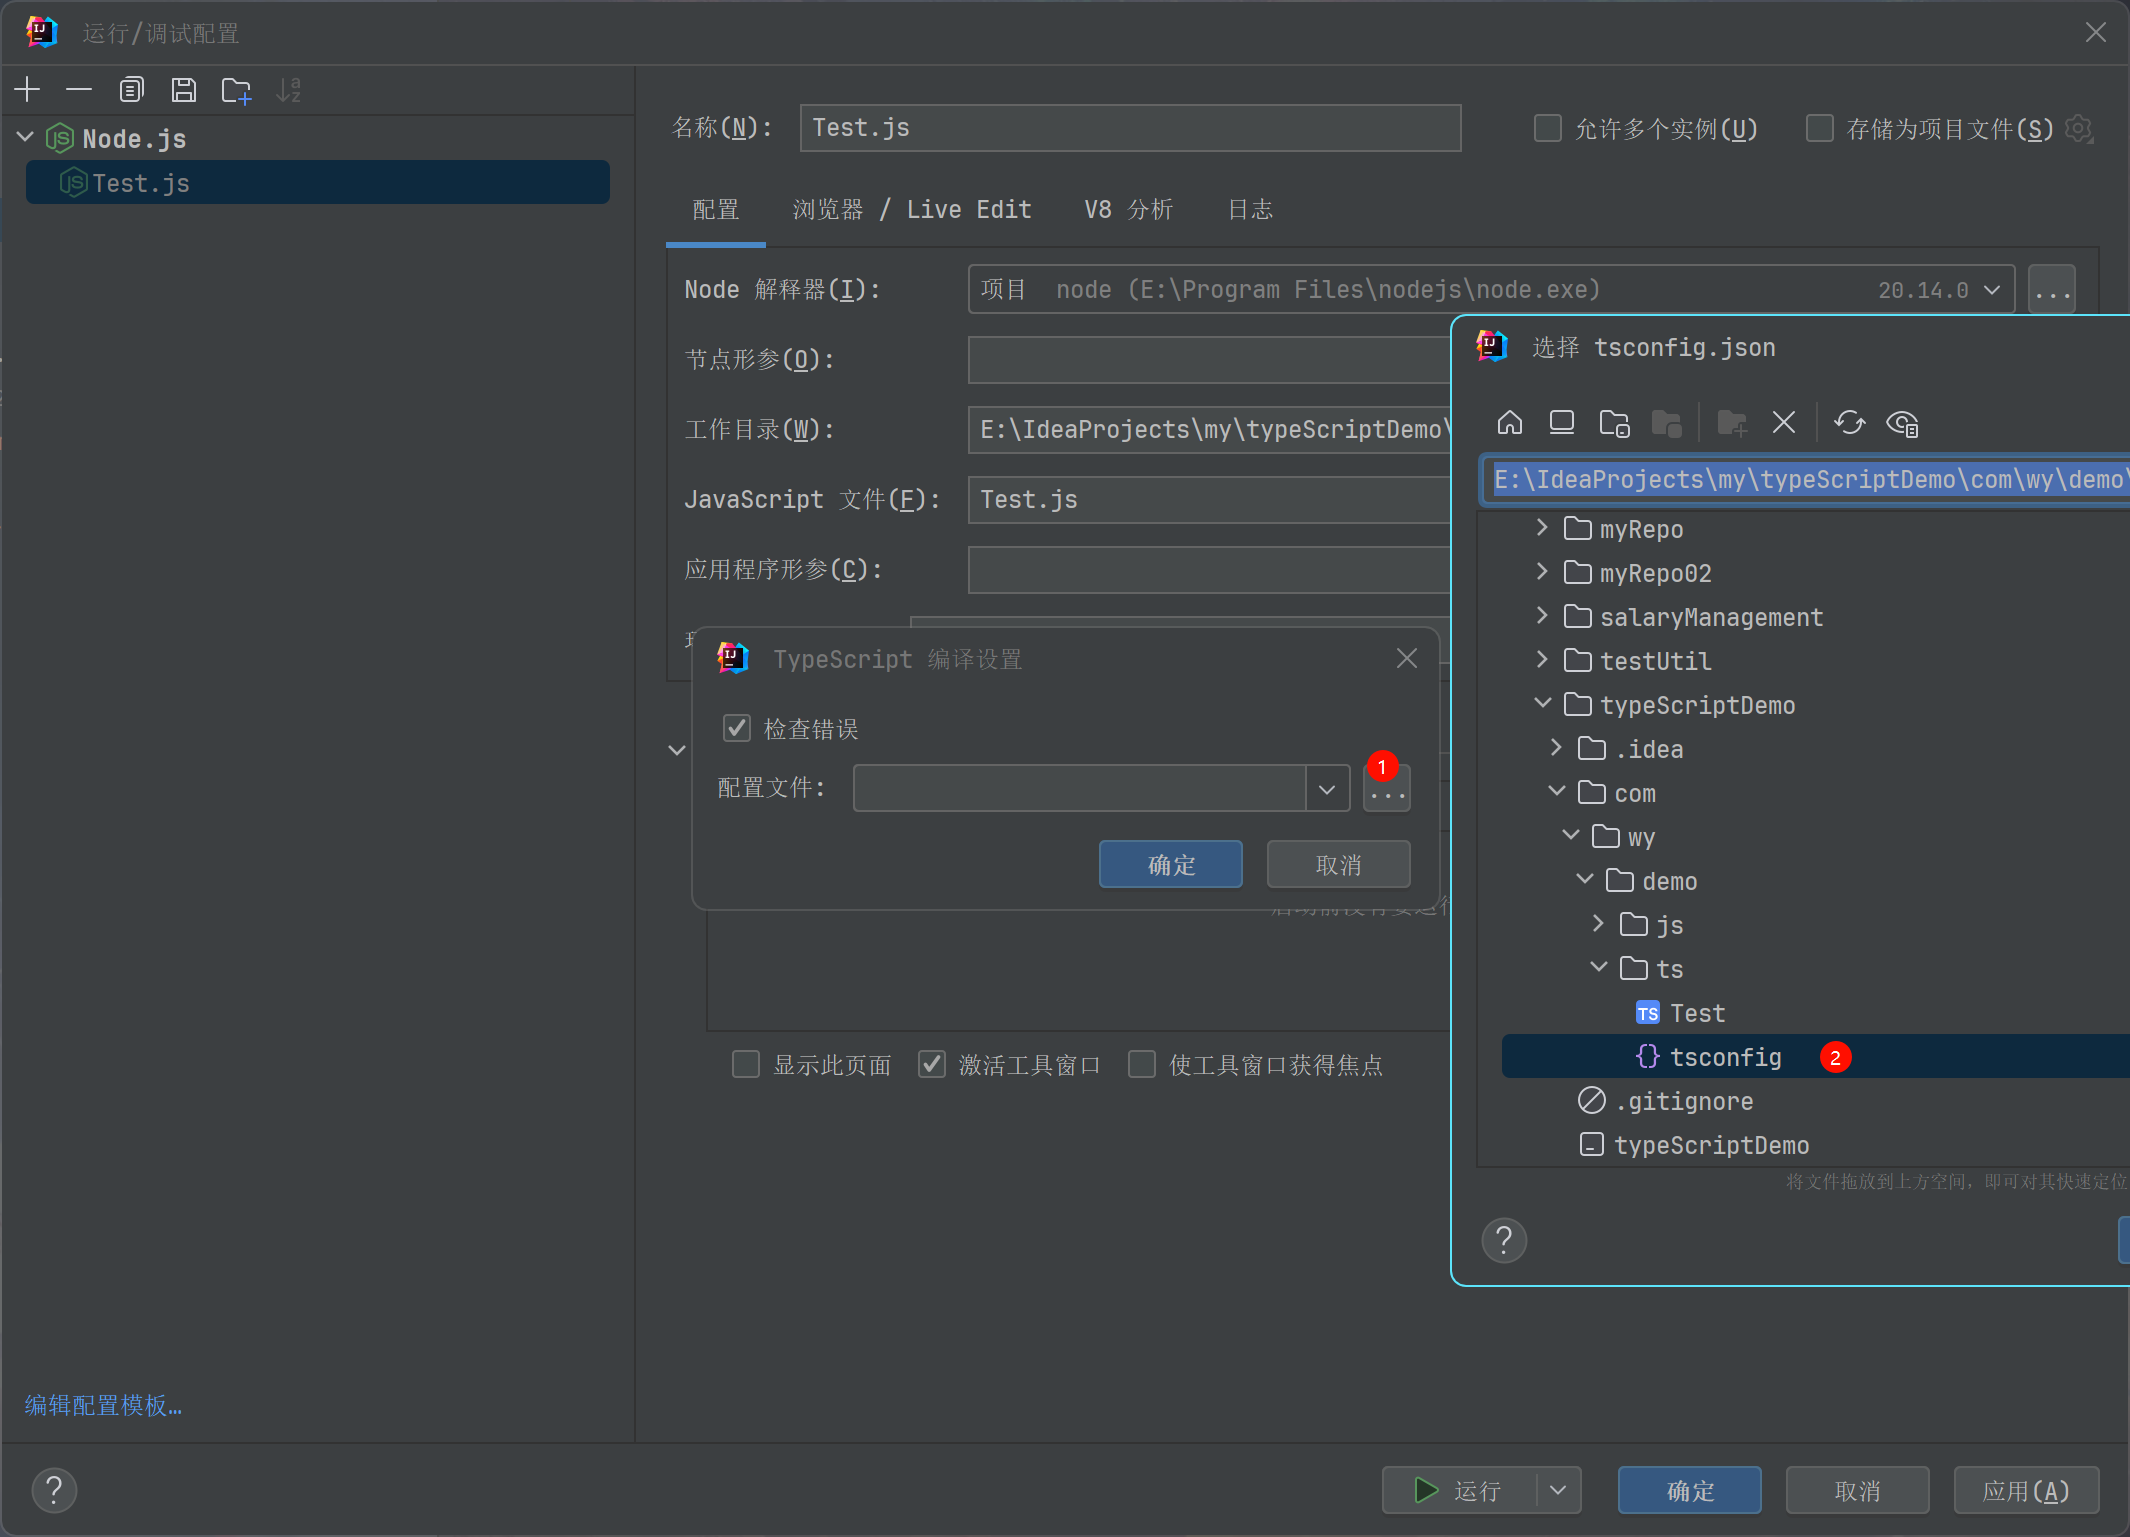Collapse the demo folder

[1584, 880]
